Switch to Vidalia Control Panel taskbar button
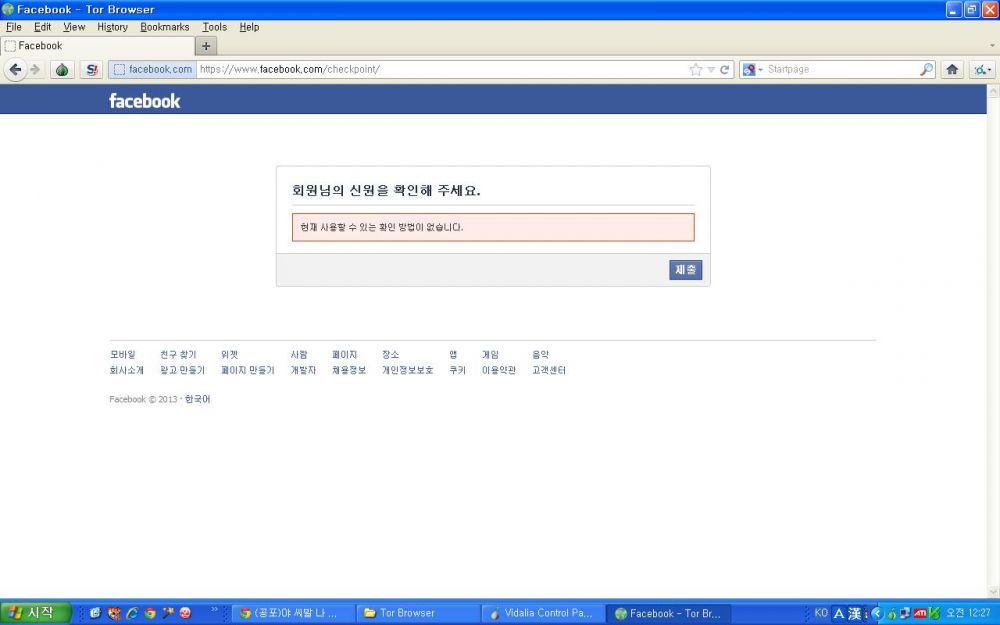Image resolution: width=1000 pixels, height=625 pixels. (541, 613)
